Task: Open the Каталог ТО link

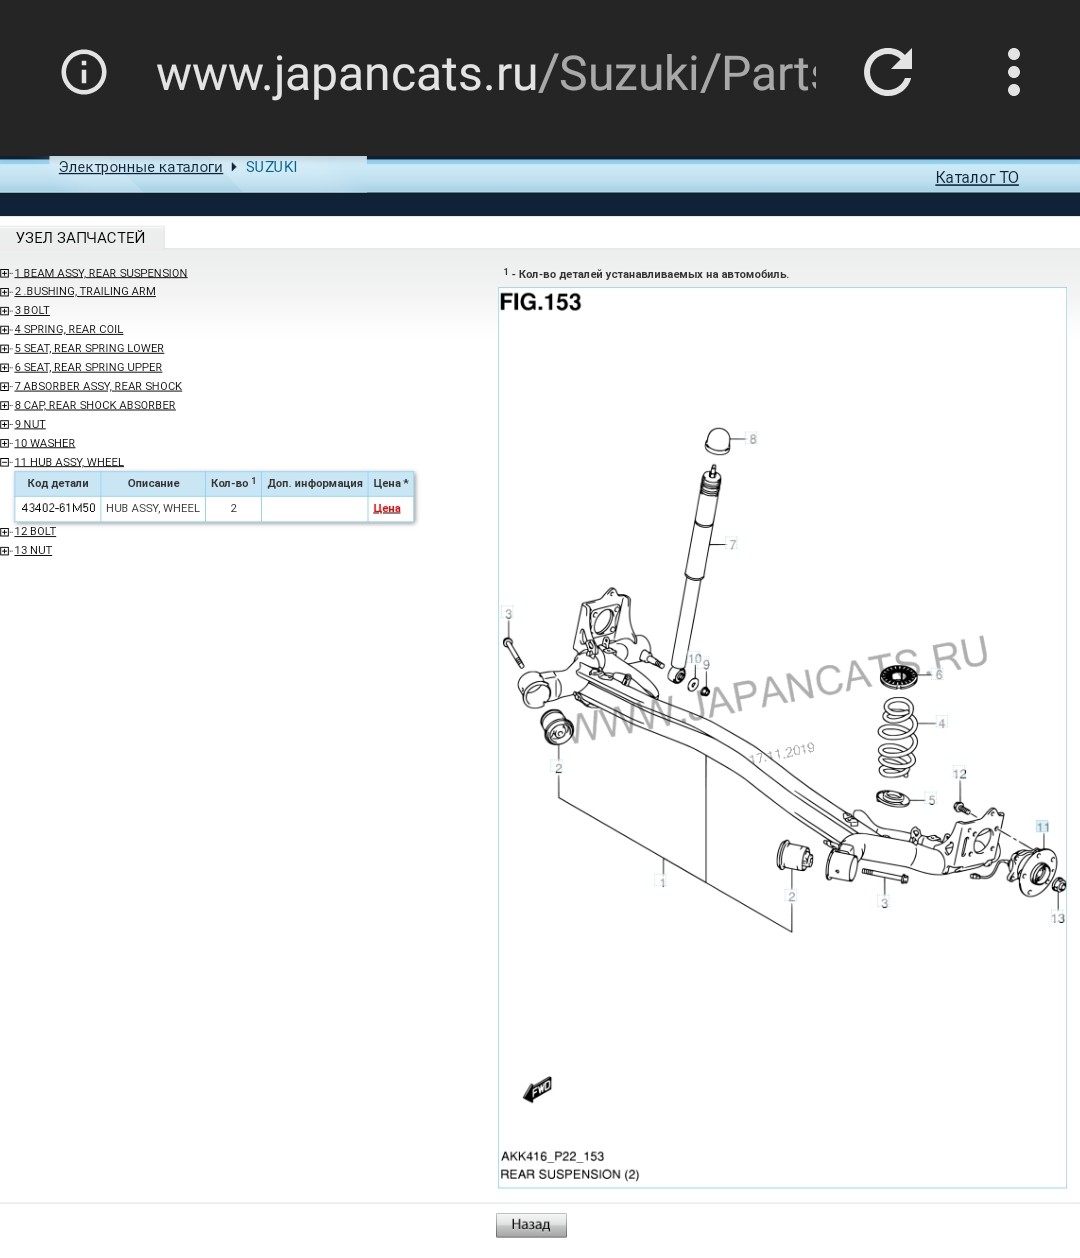Action: tap(976, 178)
